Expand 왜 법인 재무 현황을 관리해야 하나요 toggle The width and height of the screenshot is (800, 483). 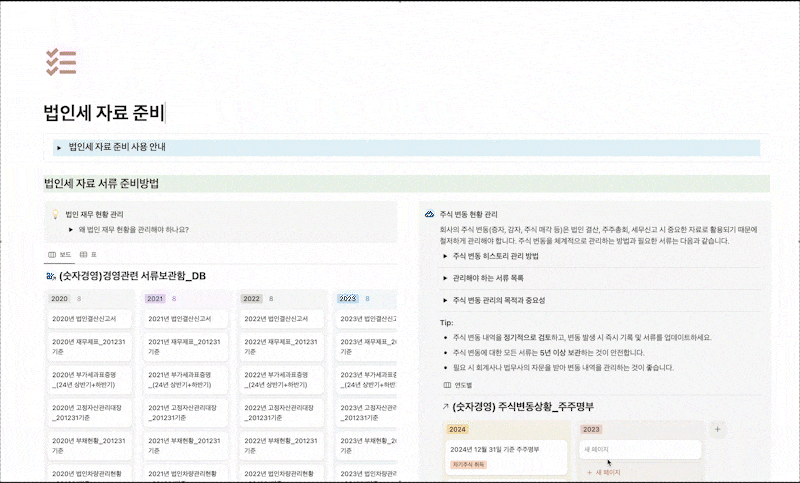coord(70,230)
